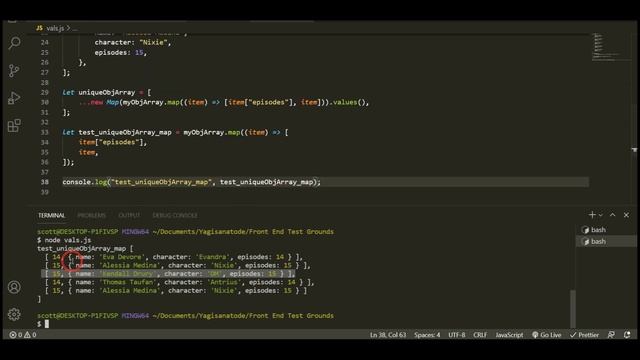The image size is (640, 360).
Task: Click the Thomas Taufan terminal output row
Action: pyautogui.click(x=180, y=282)
